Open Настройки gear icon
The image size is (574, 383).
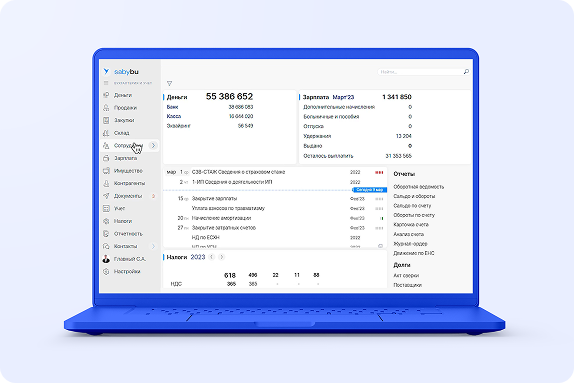click(x=106, y=271)
